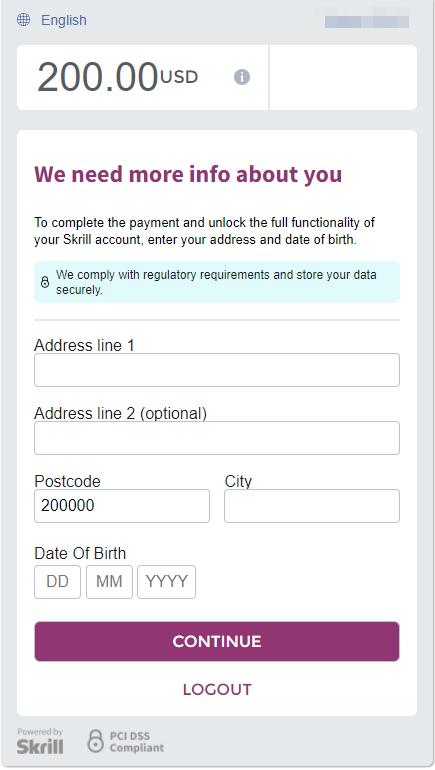Screen dimensions: 435x770
Task: Click the blurred merchant name at the top
Action: [367, 20]
